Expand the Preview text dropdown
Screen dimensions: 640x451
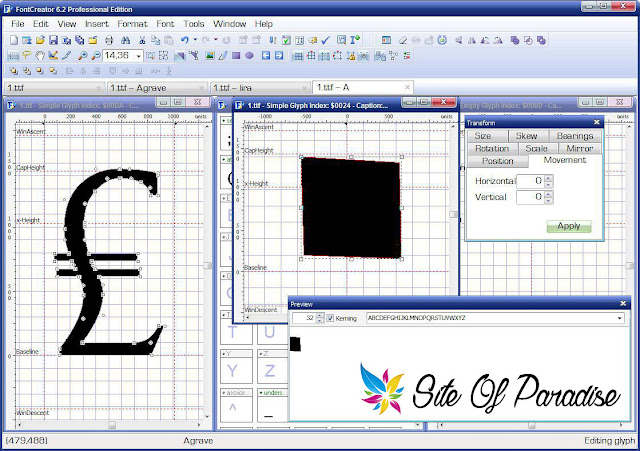pos(620,318)
